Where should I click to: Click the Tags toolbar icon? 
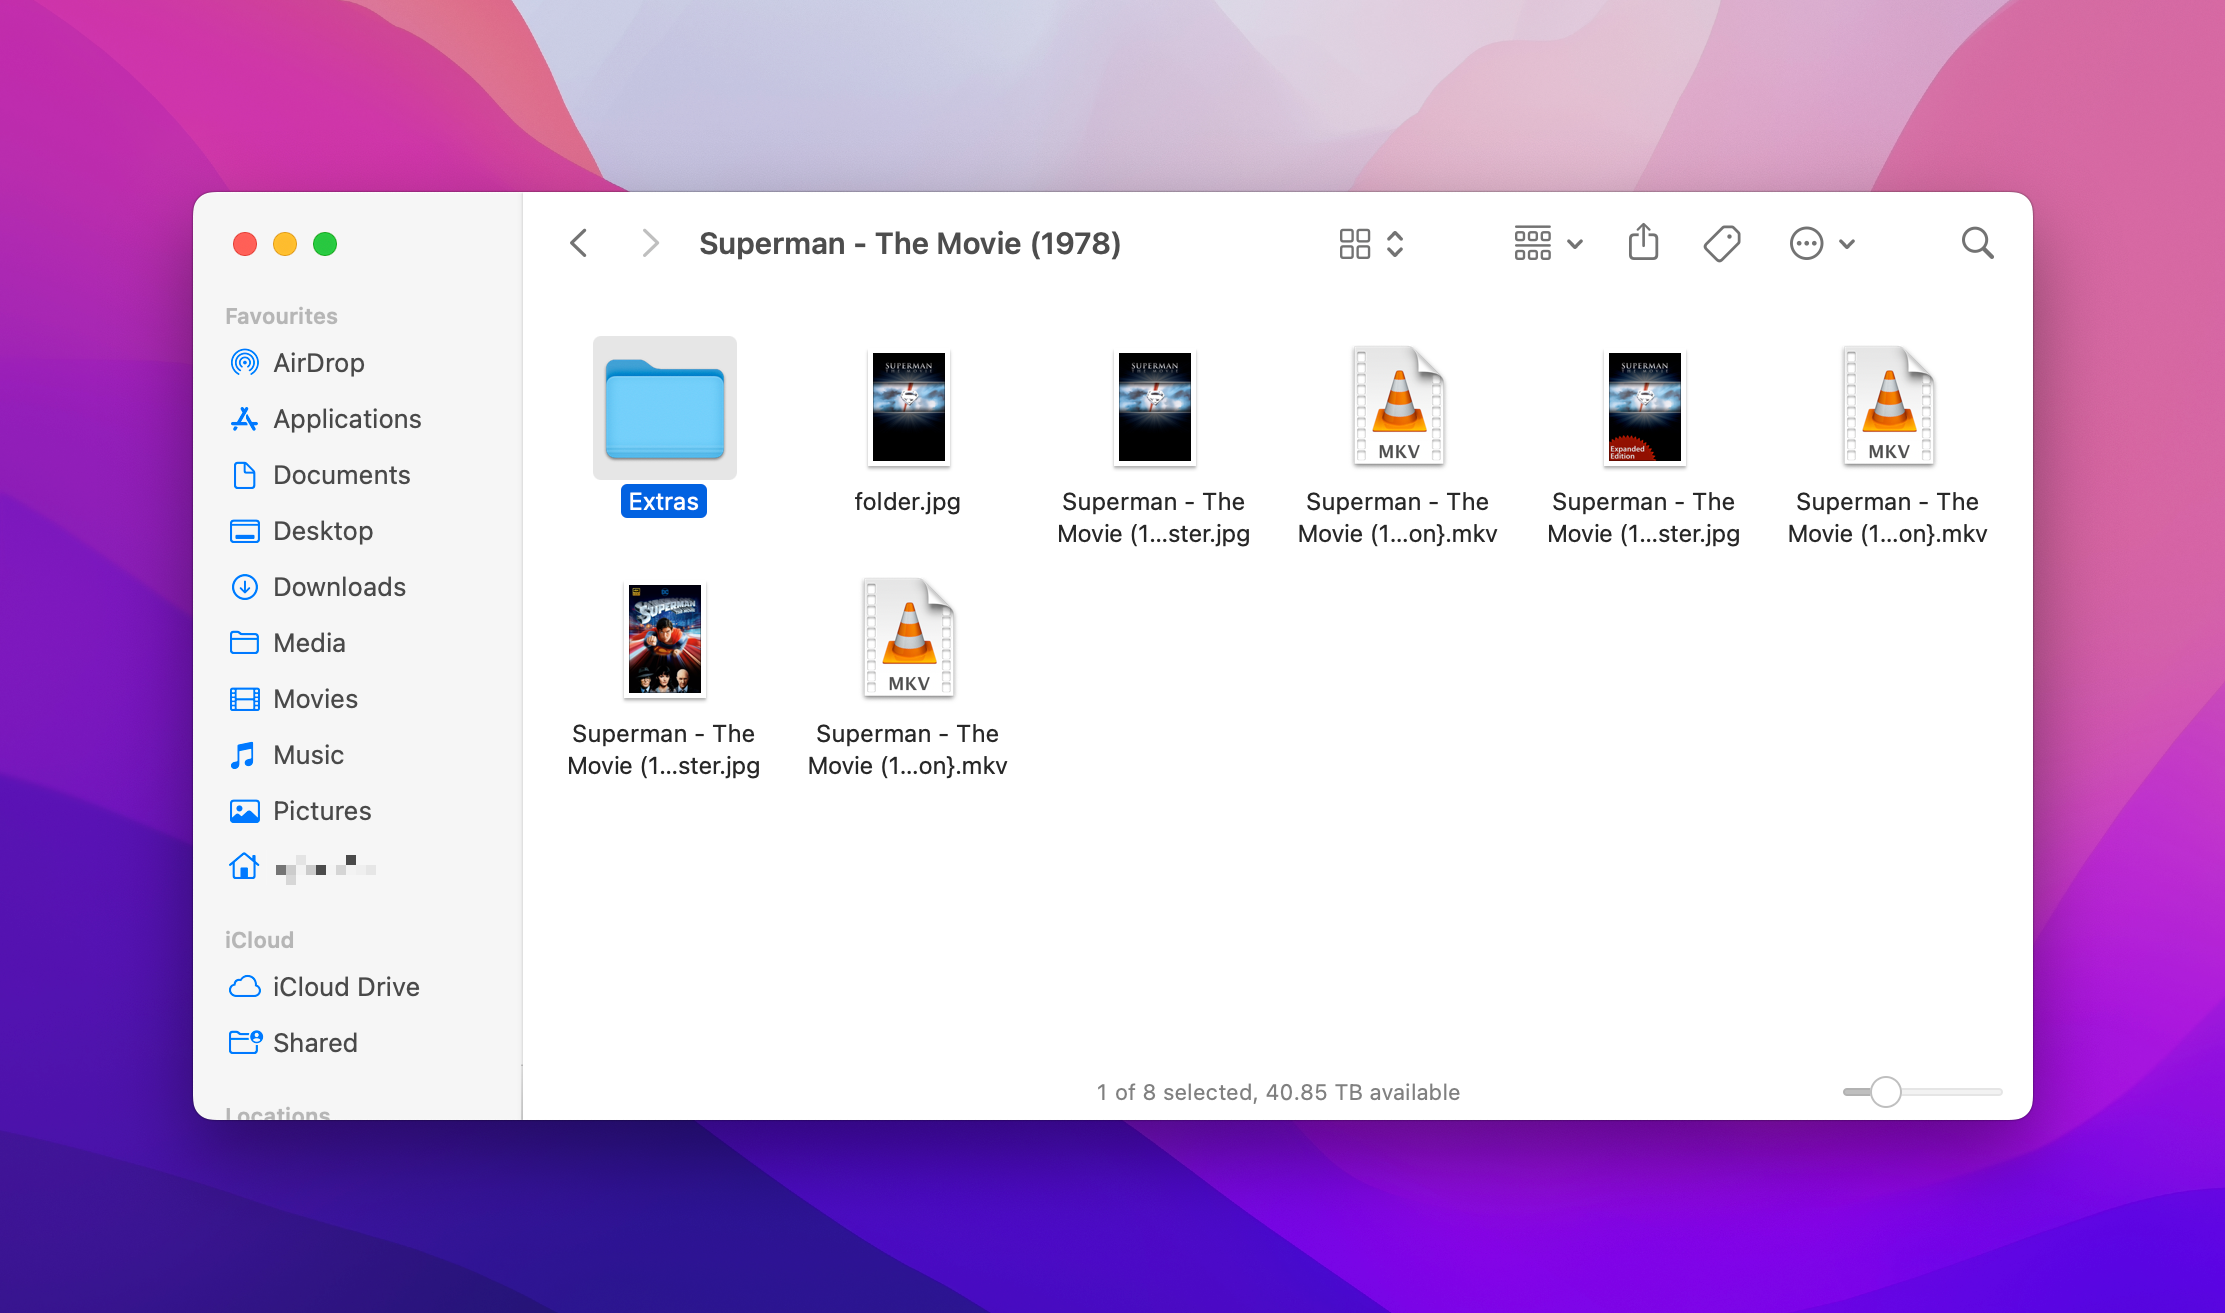tap(1721, 243)
